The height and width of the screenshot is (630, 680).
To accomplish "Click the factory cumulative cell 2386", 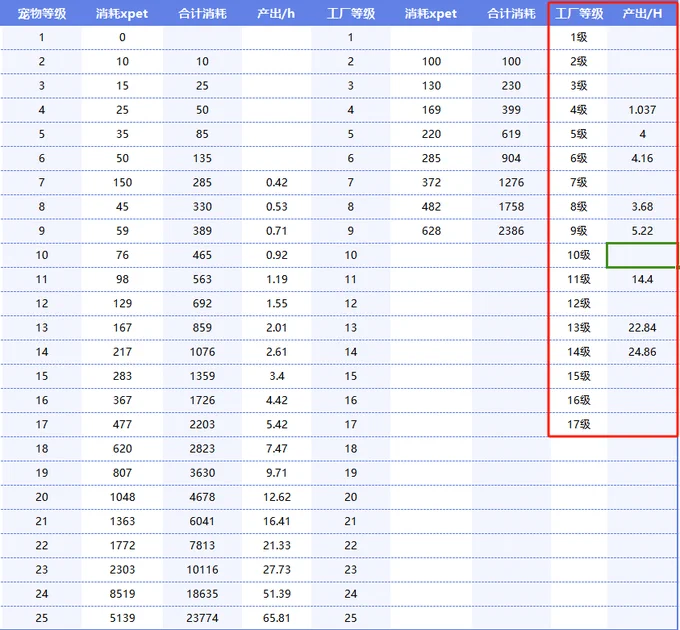I will click(x=511, y=231).
